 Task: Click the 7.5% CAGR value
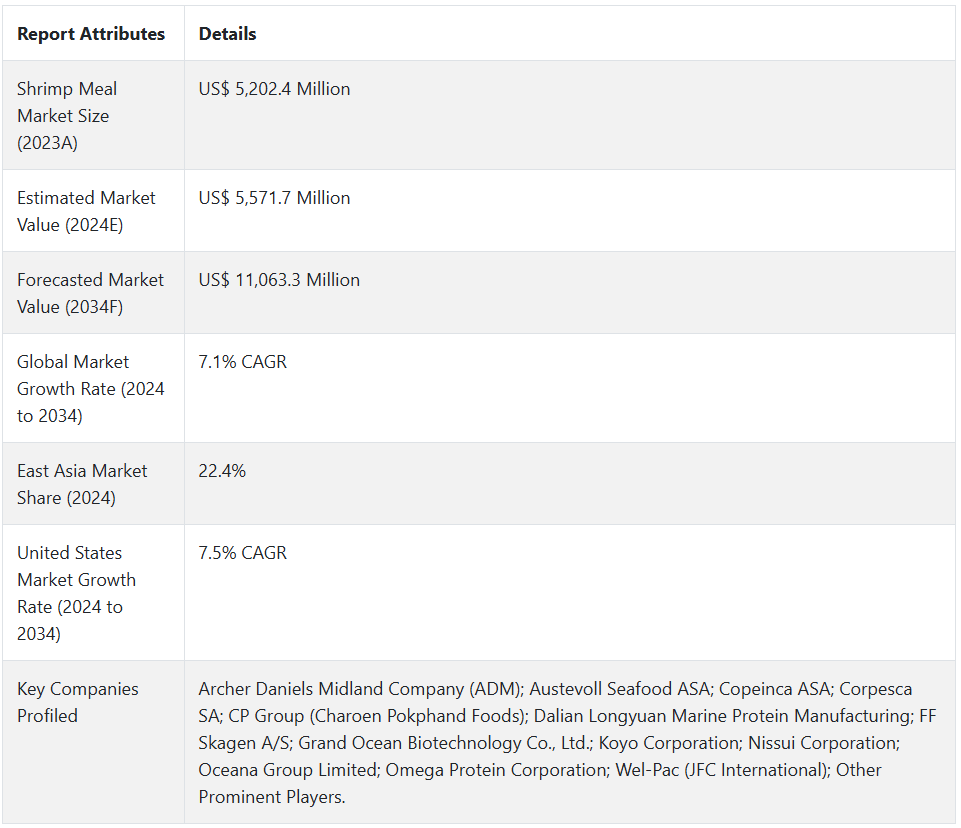point(242,553)
